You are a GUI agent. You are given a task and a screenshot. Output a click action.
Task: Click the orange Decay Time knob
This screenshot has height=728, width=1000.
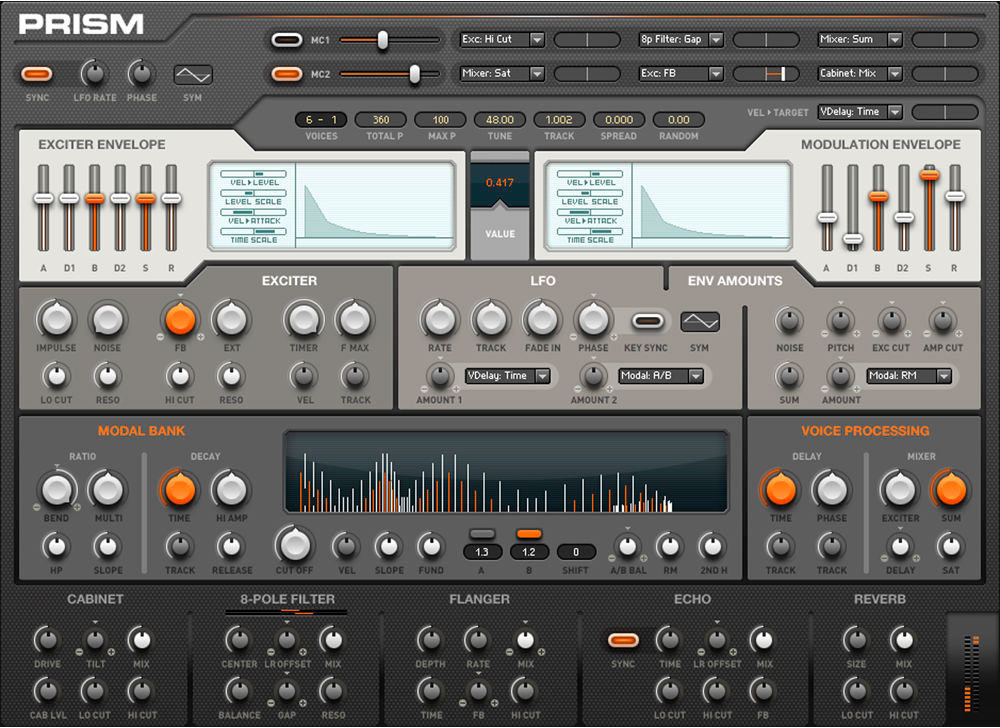(x=179, y=489)
